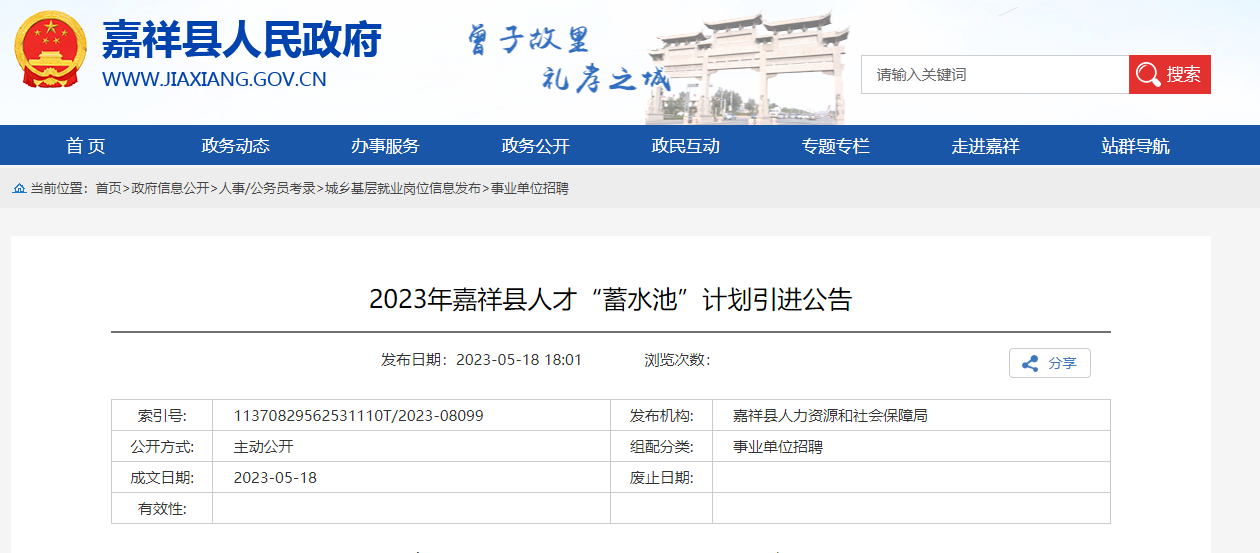Click the 组配分类 label cell
1260x553 pixels.
point(661,446)
